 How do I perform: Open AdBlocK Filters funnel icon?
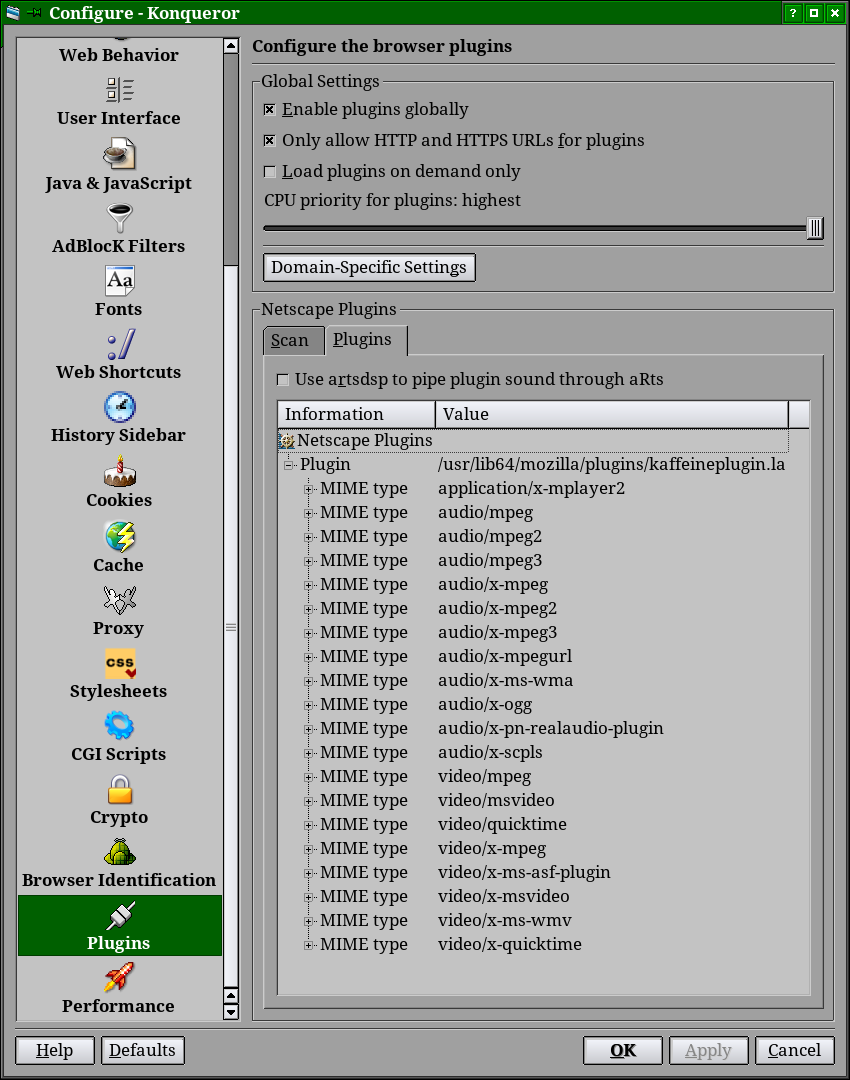tap(120, 218)
